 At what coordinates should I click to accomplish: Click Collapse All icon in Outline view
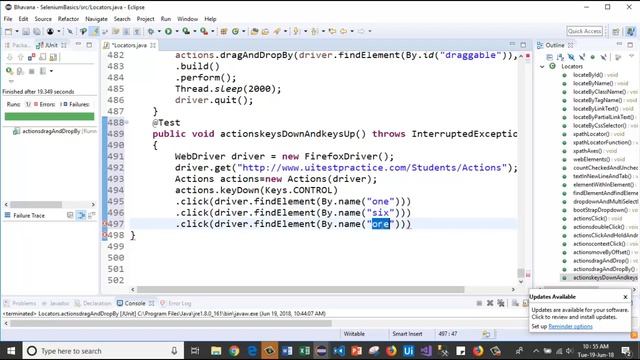tap(549, 58)
